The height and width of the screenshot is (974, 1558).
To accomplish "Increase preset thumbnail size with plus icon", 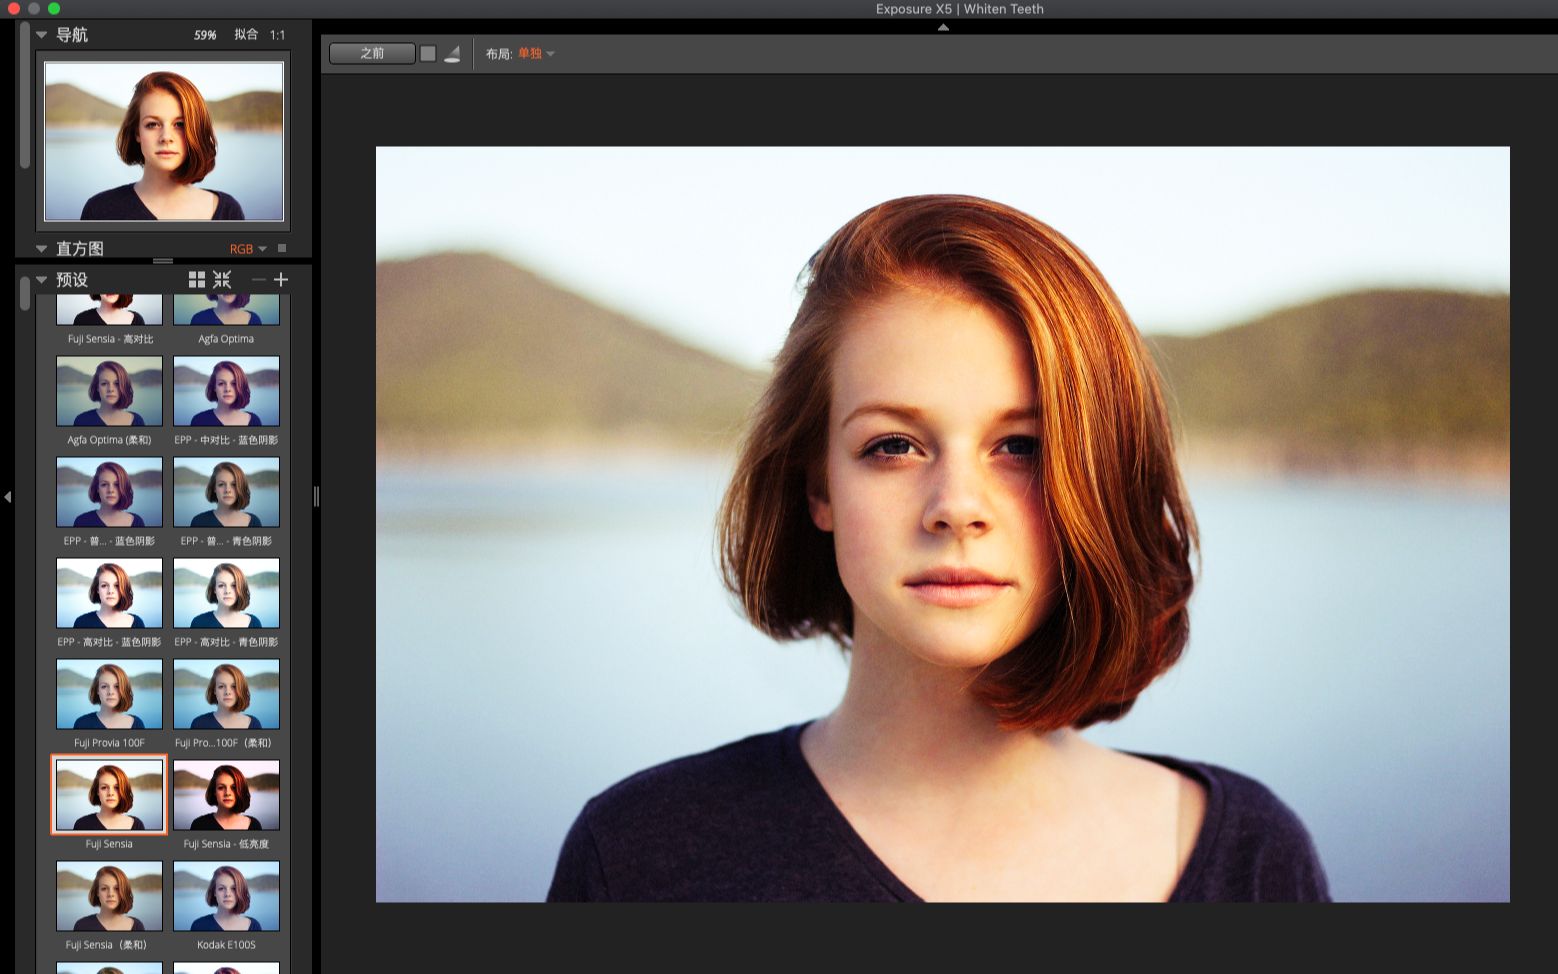I will pos(281,280).
